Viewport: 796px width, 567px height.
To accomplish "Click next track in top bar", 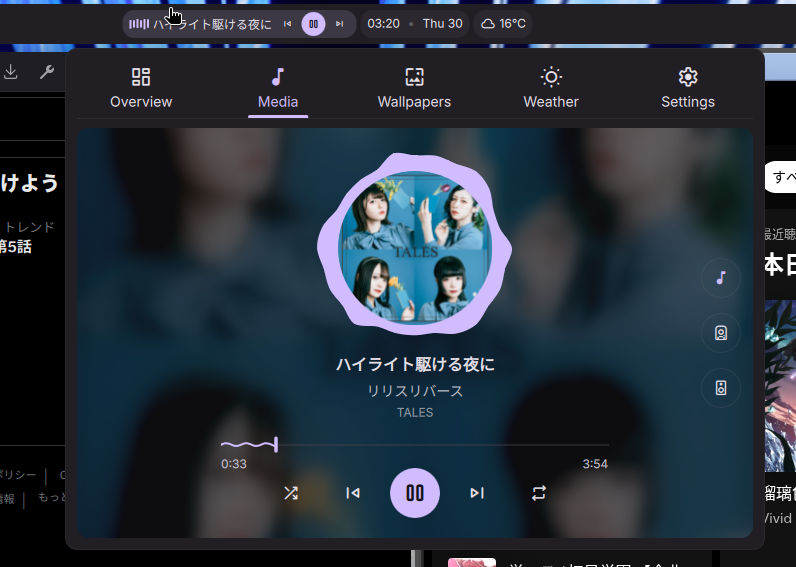I will click(339, 24).
